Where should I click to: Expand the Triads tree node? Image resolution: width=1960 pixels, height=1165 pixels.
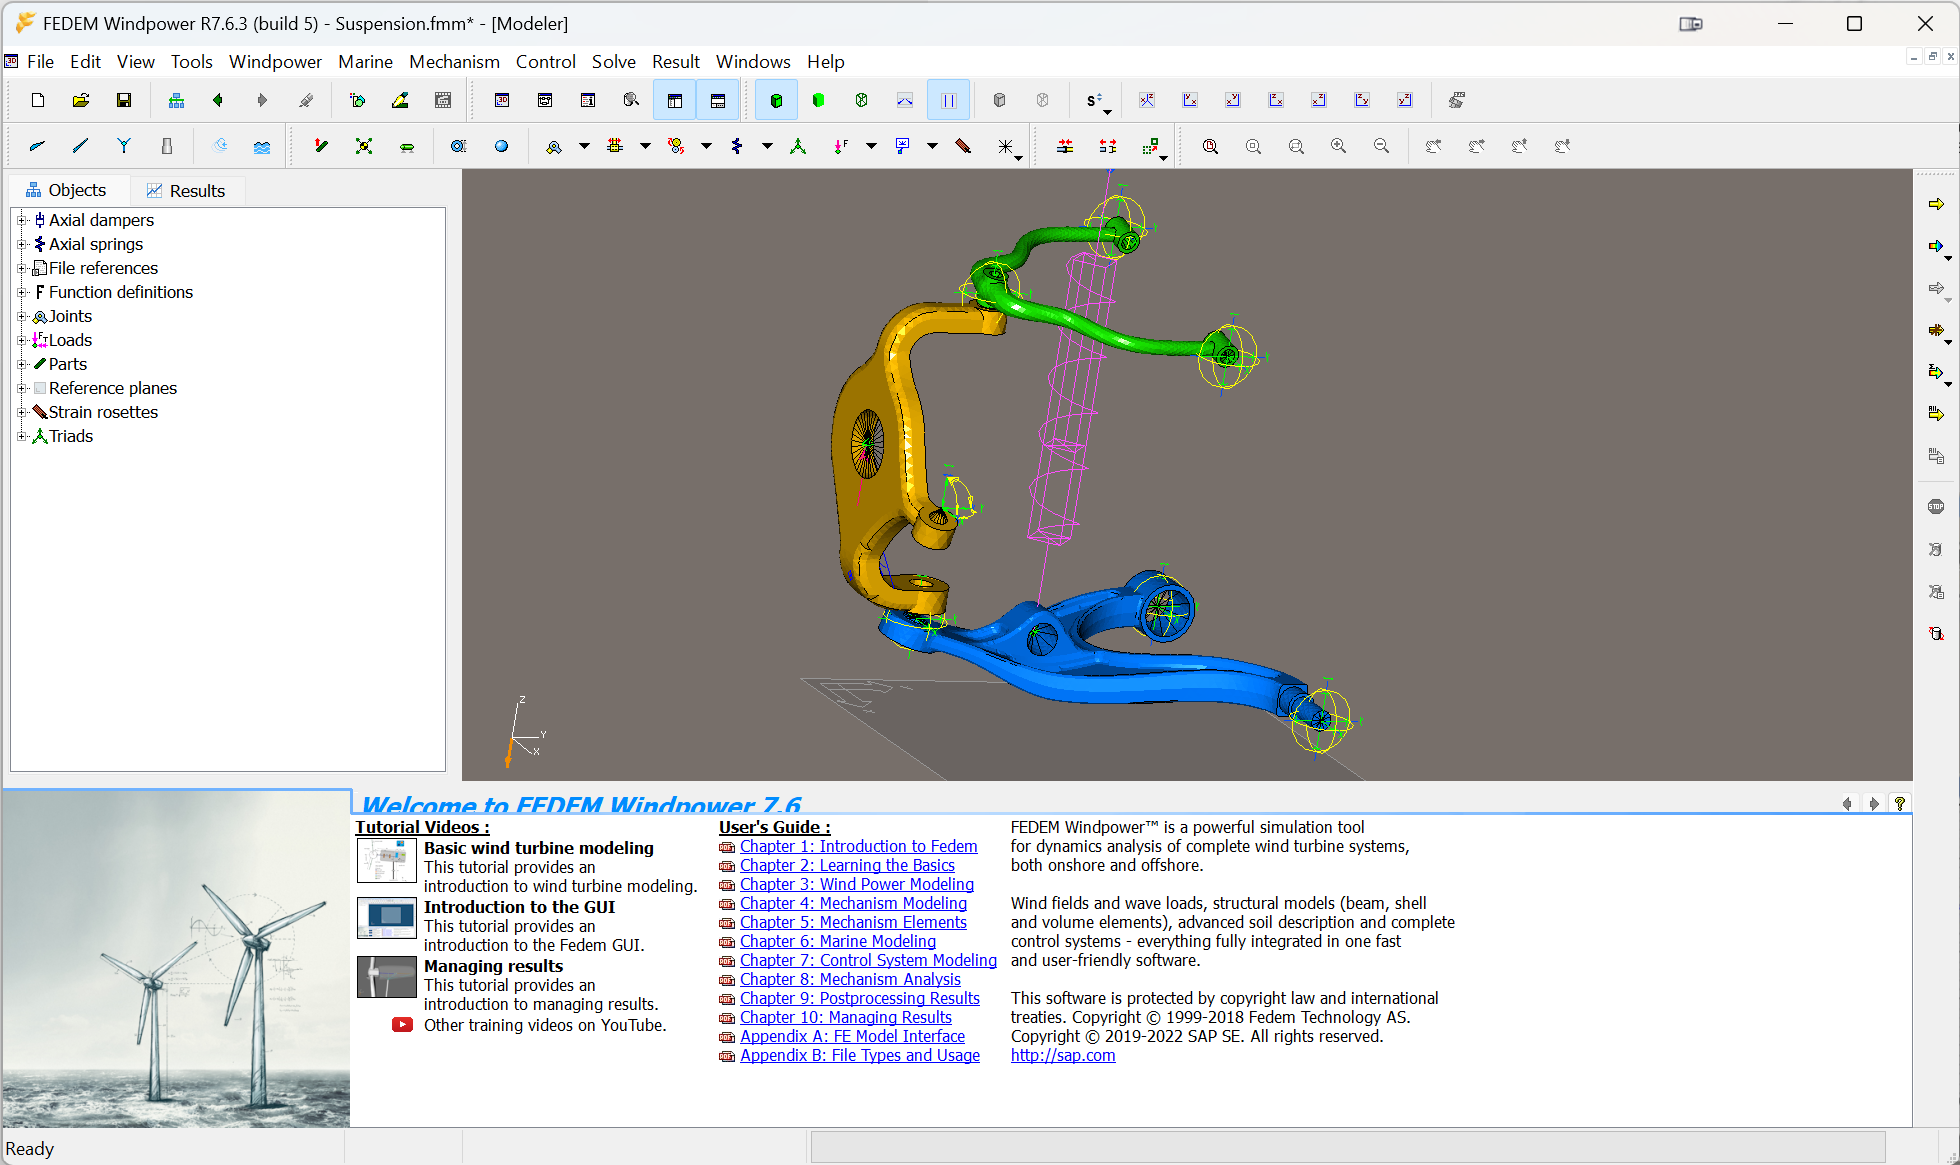click(x=22, y=436)
